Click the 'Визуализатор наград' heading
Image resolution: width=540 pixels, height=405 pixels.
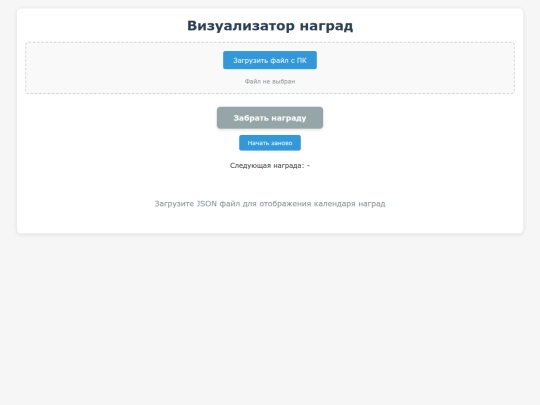pos(270,26)
